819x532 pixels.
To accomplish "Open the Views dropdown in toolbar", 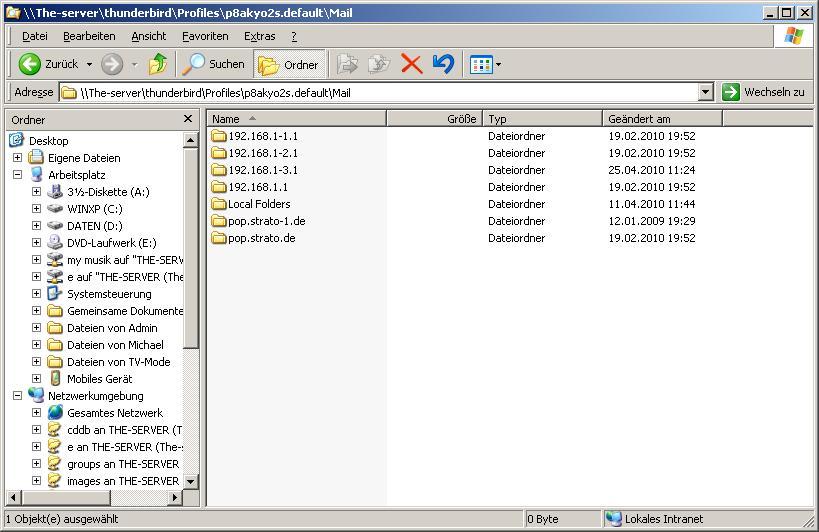I will tap(485, 64).
